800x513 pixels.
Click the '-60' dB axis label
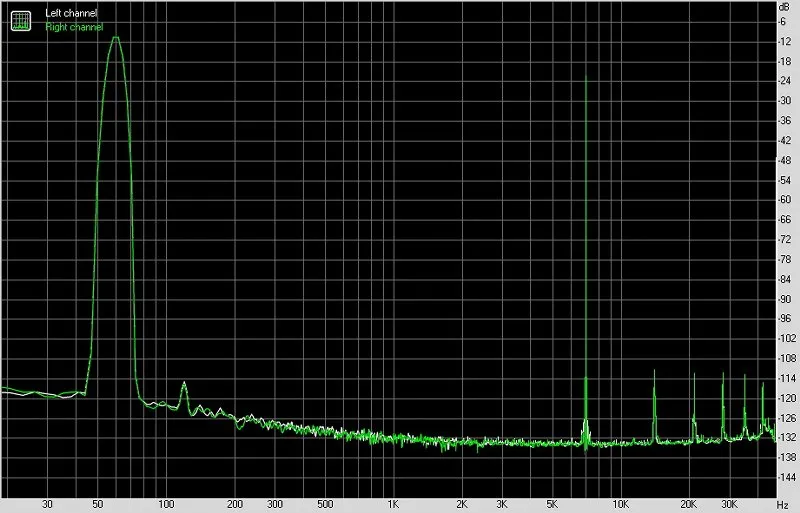pos(785,200)
